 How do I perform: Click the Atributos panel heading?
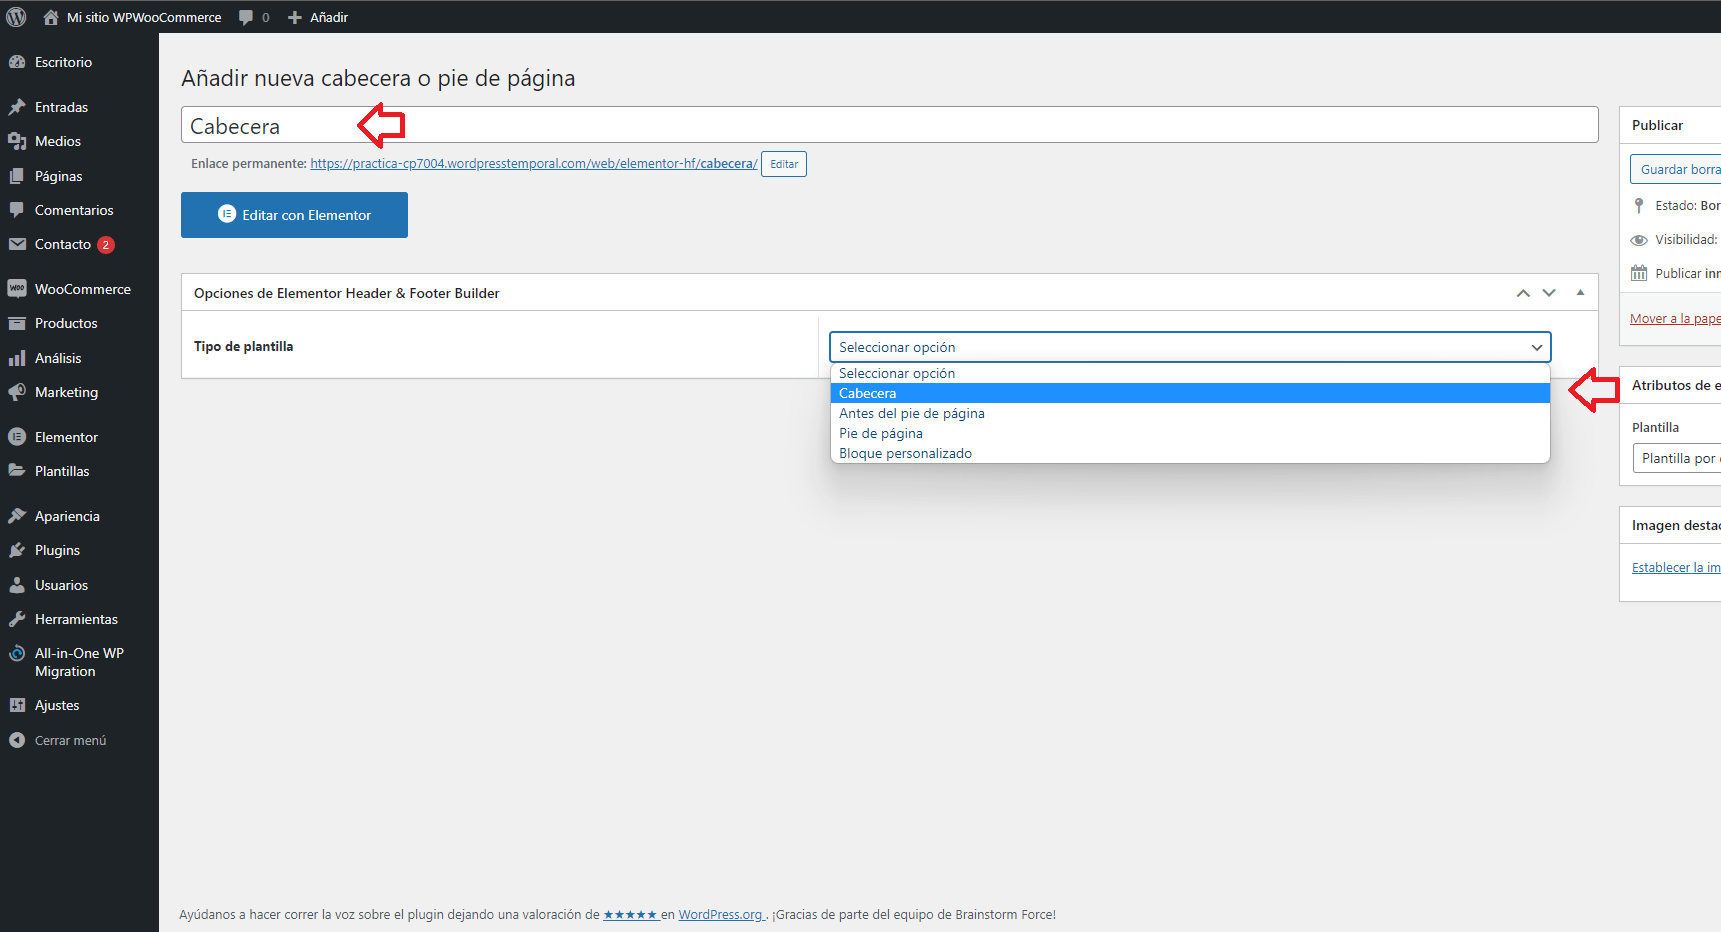tap(1676, 385)
